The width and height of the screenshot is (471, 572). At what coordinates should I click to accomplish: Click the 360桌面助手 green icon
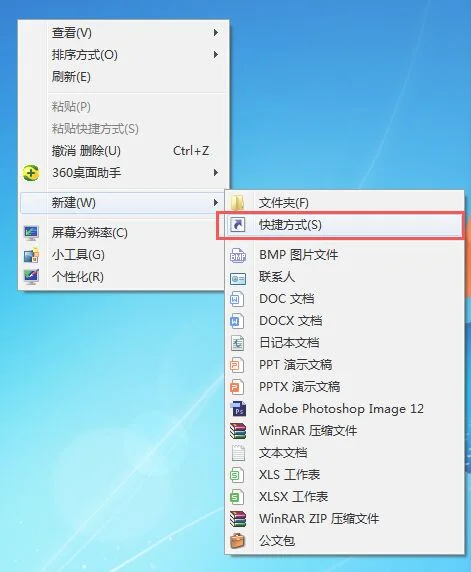[x=31, y=173]
